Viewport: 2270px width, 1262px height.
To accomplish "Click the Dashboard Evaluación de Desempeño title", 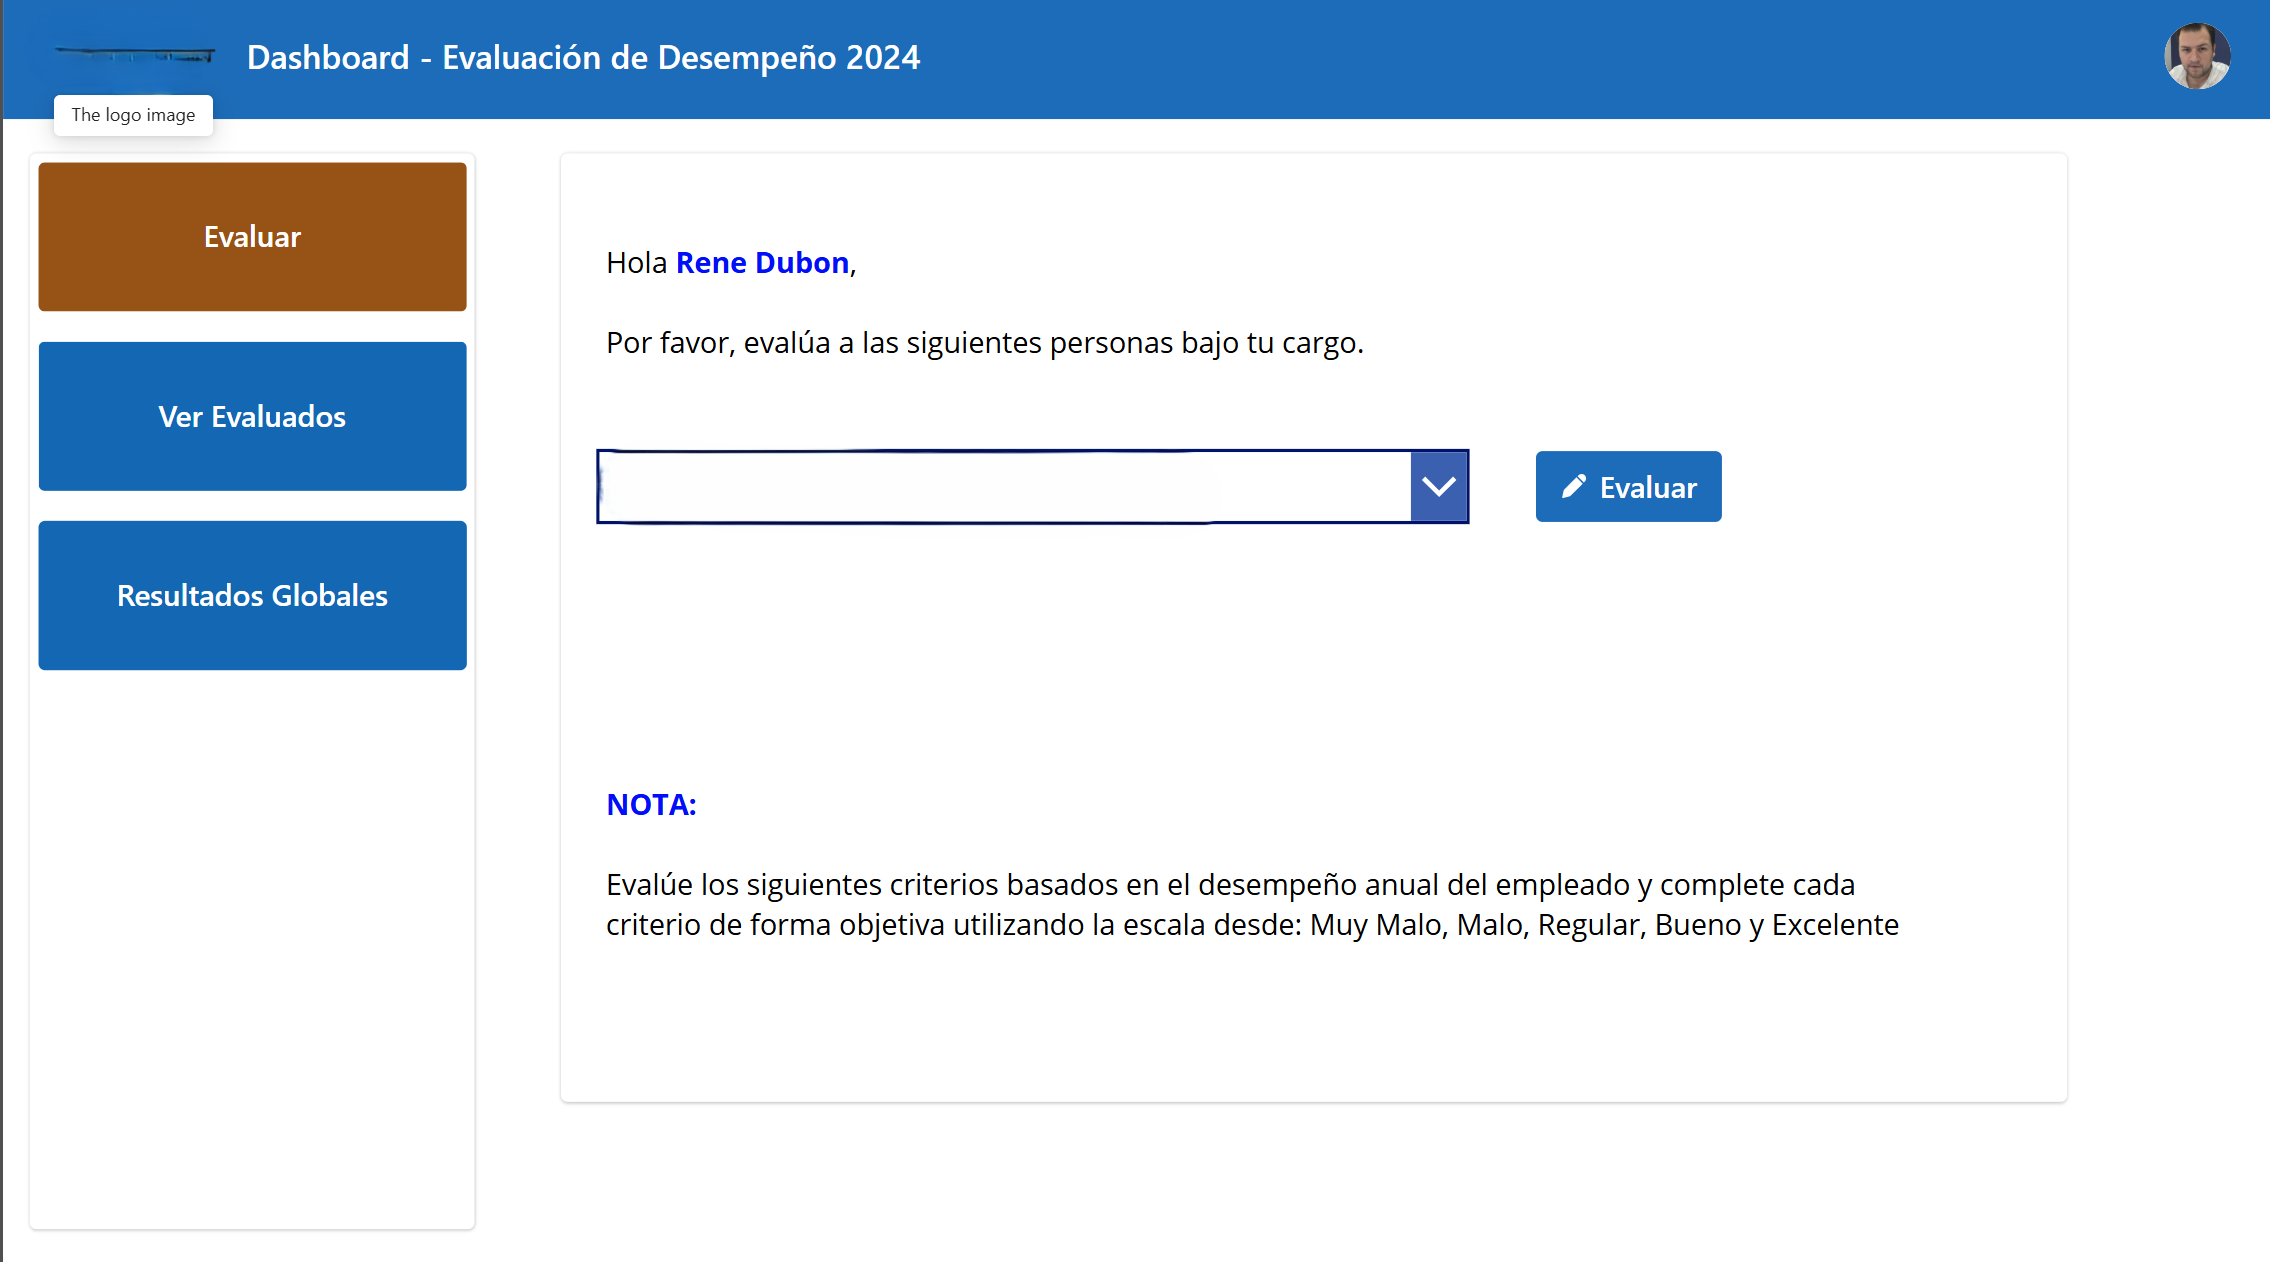I will [x=583, y=57].
